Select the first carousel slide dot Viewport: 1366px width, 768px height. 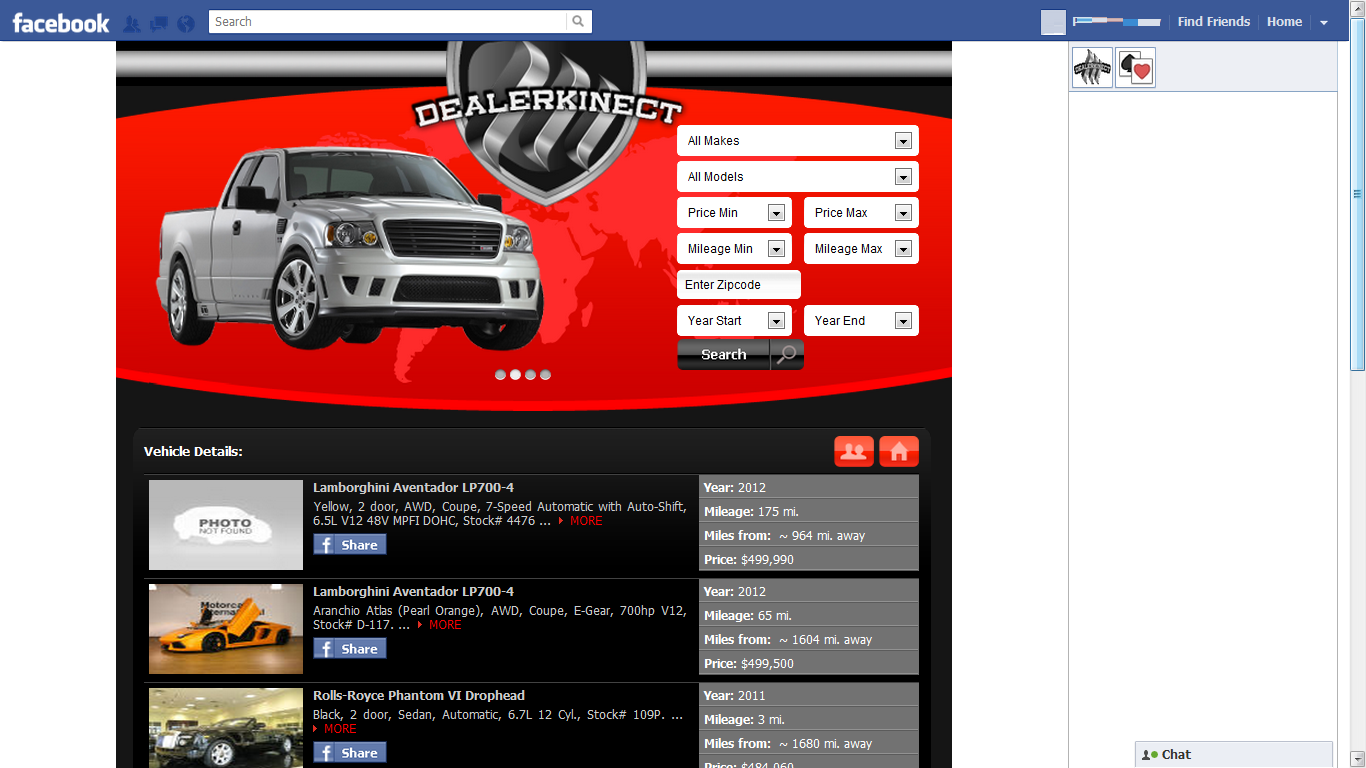click(x=500, y=375)
